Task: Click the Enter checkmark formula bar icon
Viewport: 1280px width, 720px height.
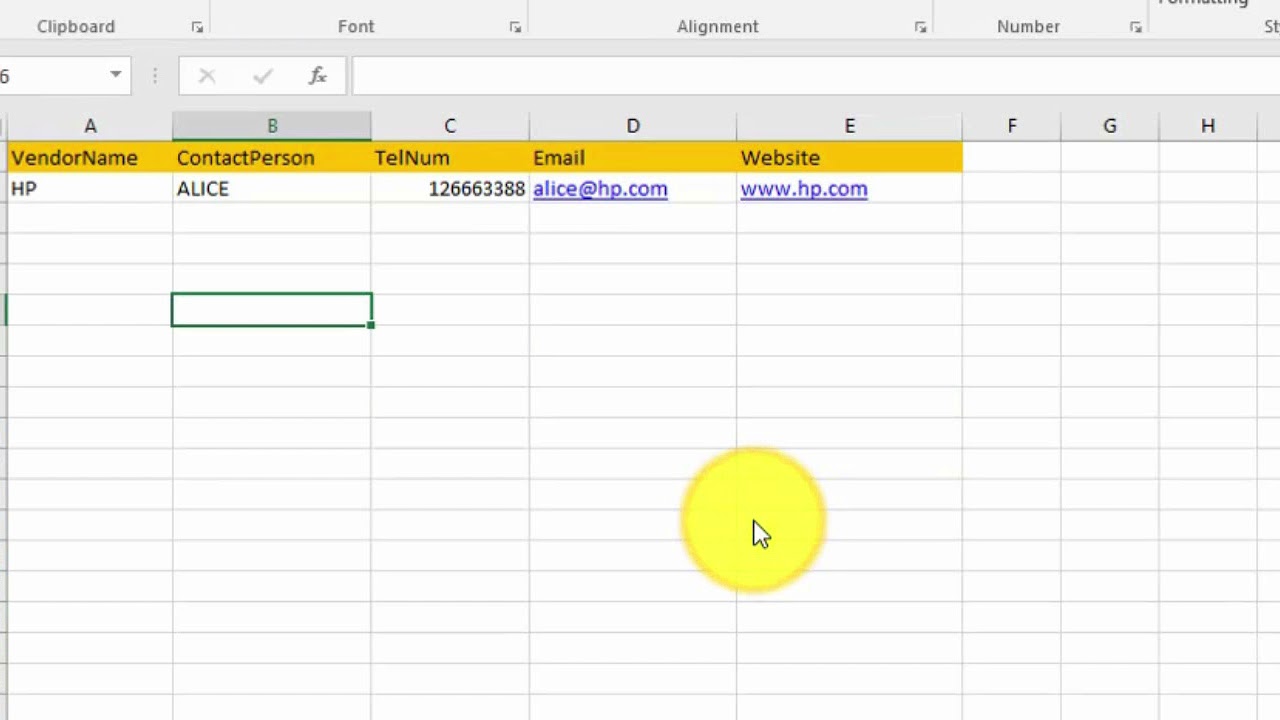Action: pyautogui.click(x=263, y=76)
